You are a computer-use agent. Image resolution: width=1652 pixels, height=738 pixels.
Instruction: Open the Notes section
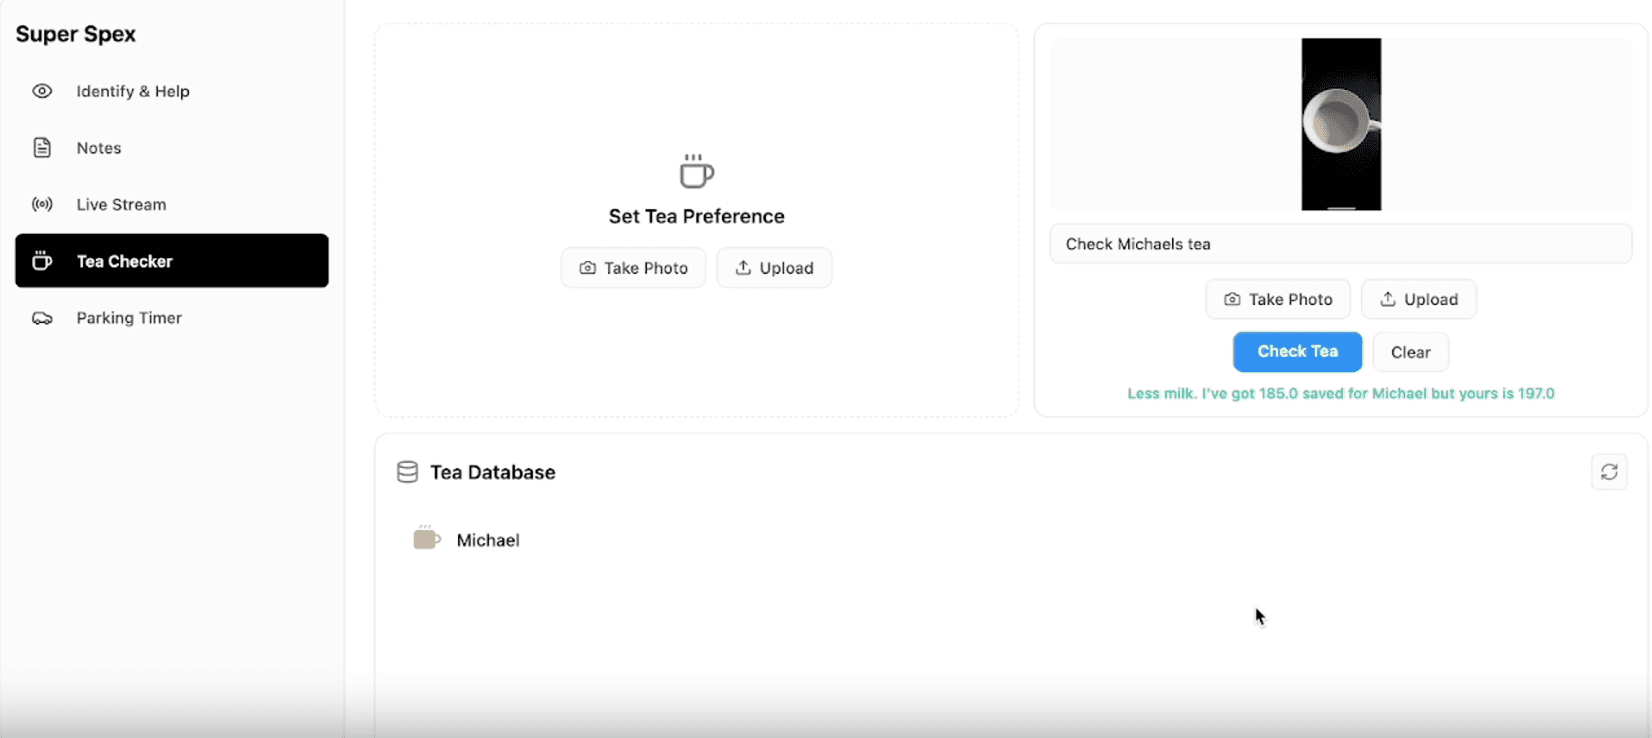tap(99, 147)
